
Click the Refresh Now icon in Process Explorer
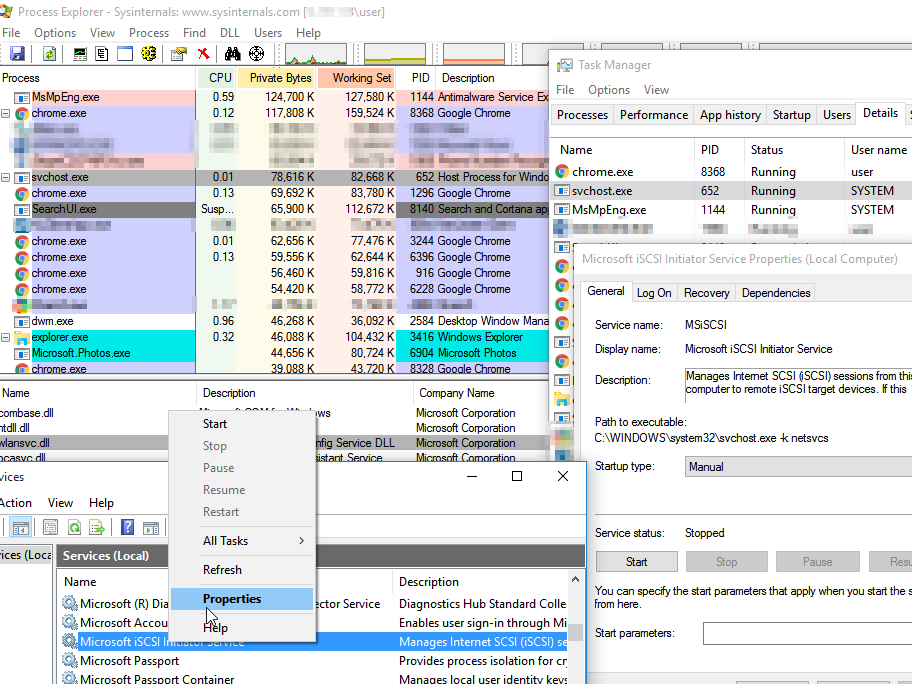point(49,54)
